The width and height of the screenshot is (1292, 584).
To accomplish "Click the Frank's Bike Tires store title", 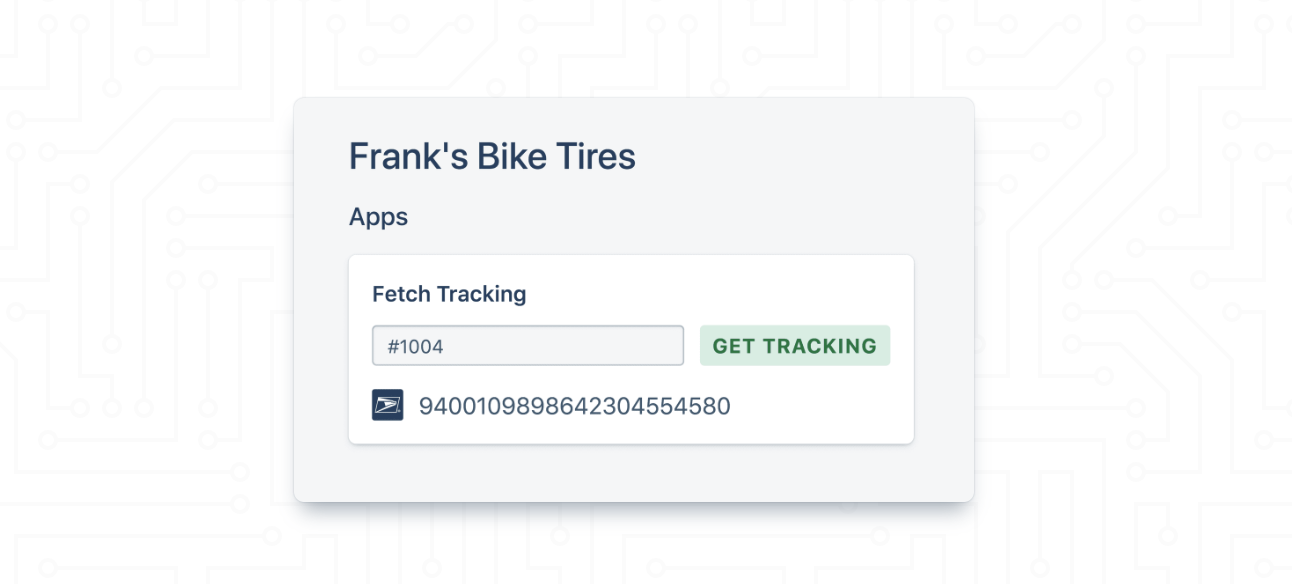I will point(492,157).
